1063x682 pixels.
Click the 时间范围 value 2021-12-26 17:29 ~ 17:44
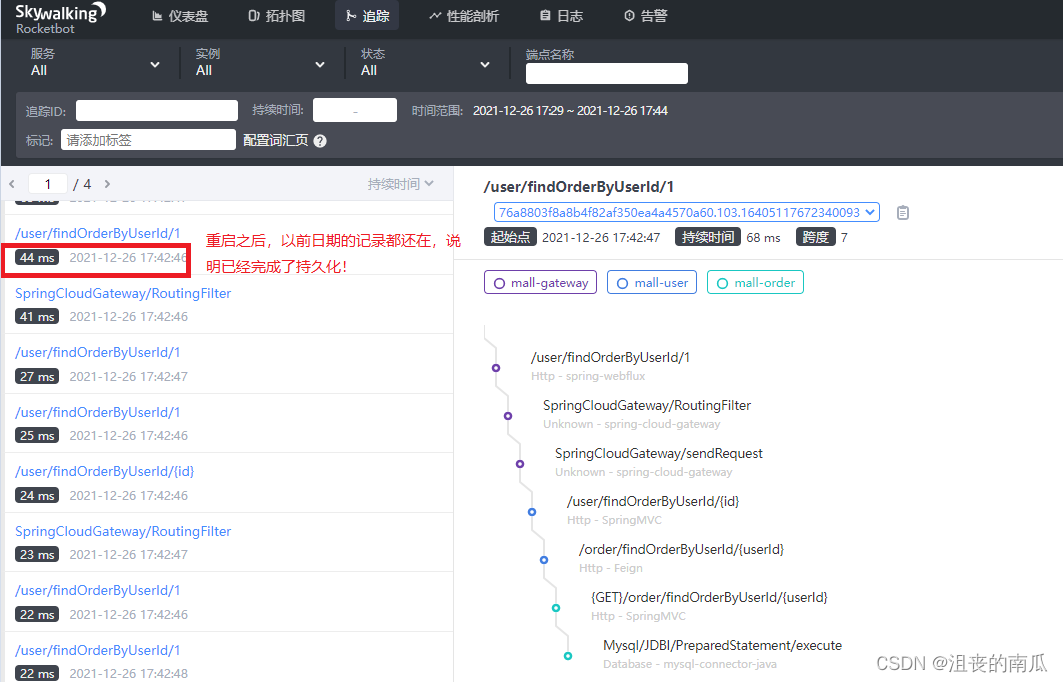570,111
